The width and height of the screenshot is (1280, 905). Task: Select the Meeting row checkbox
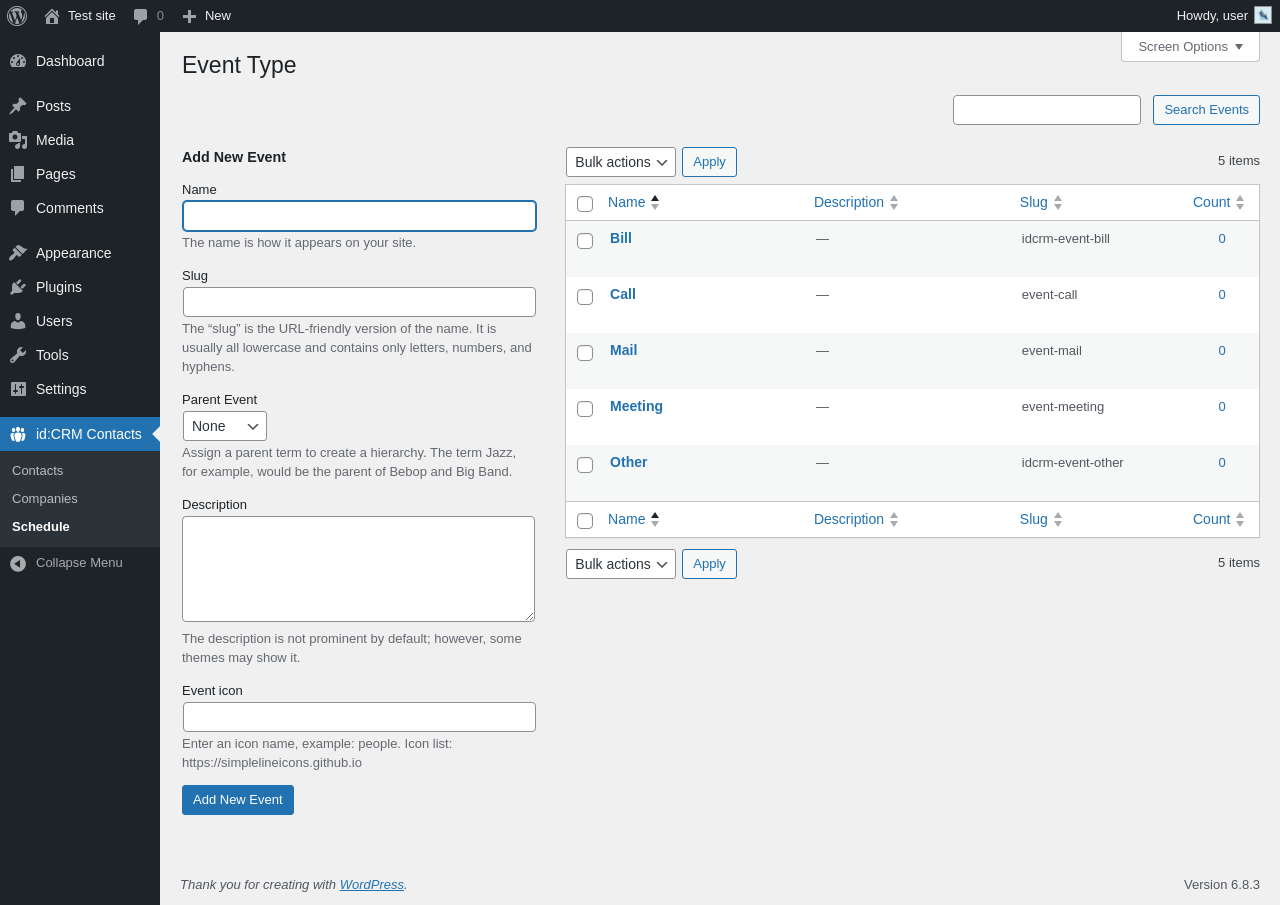(x=585, y=409)
